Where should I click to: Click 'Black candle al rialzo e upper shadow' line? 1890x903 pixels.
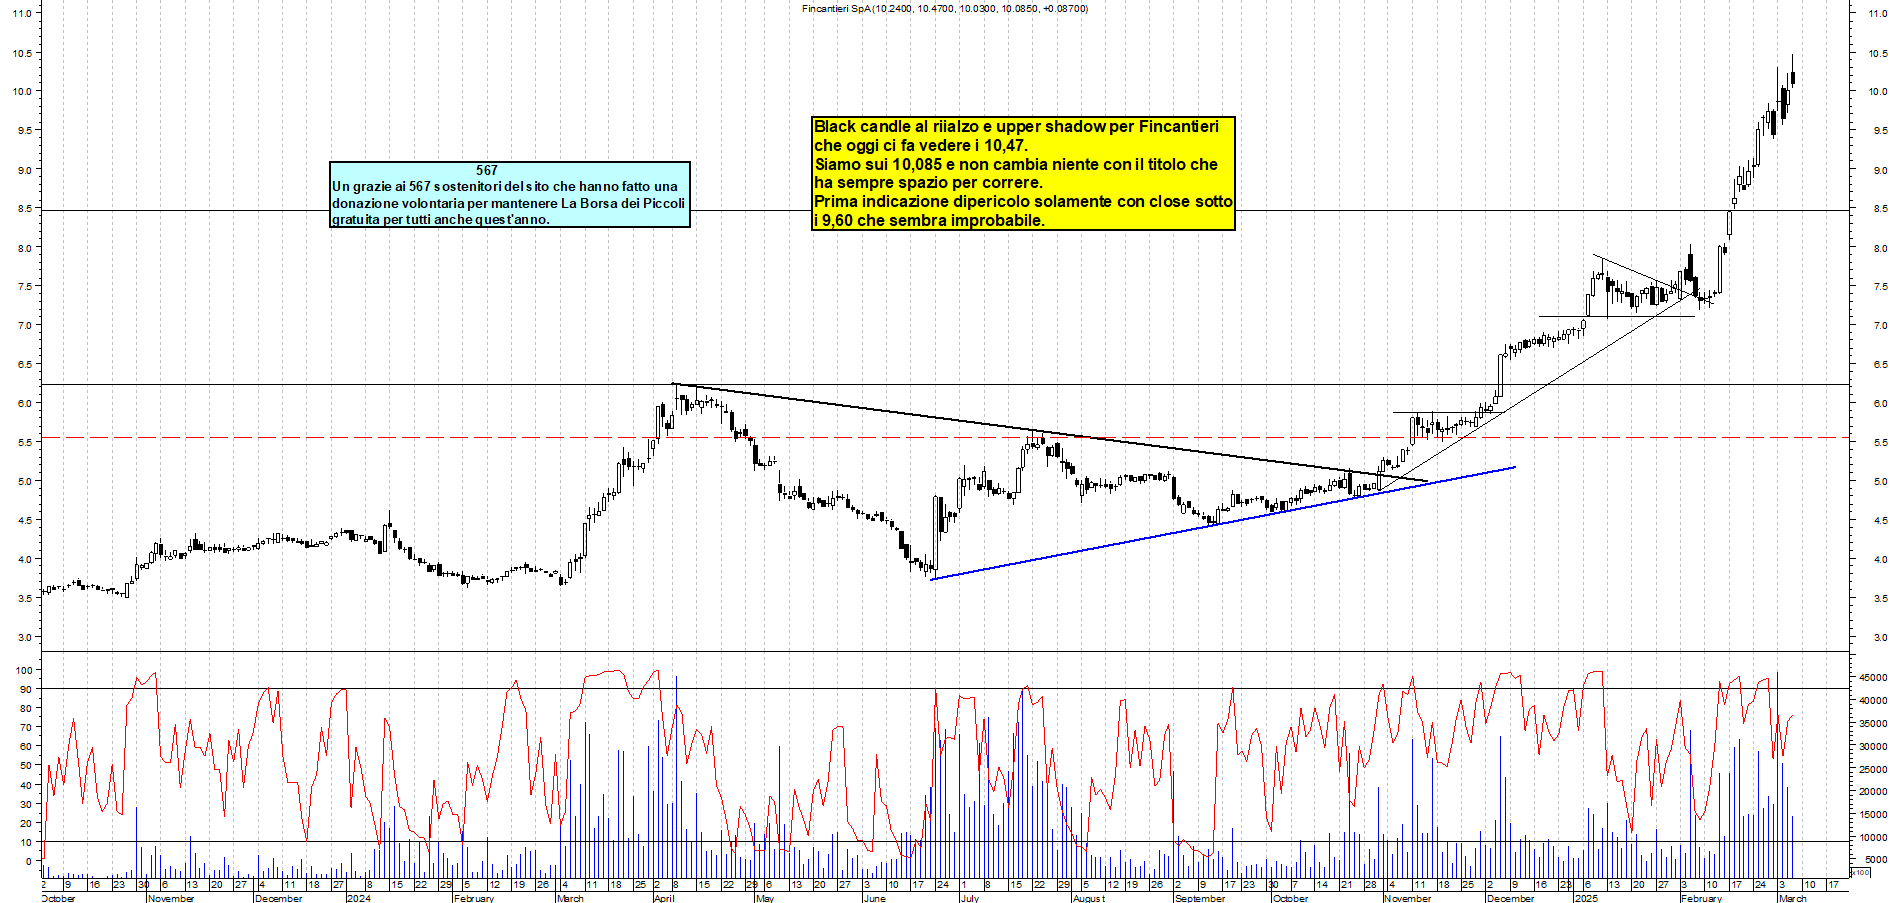1017,126
